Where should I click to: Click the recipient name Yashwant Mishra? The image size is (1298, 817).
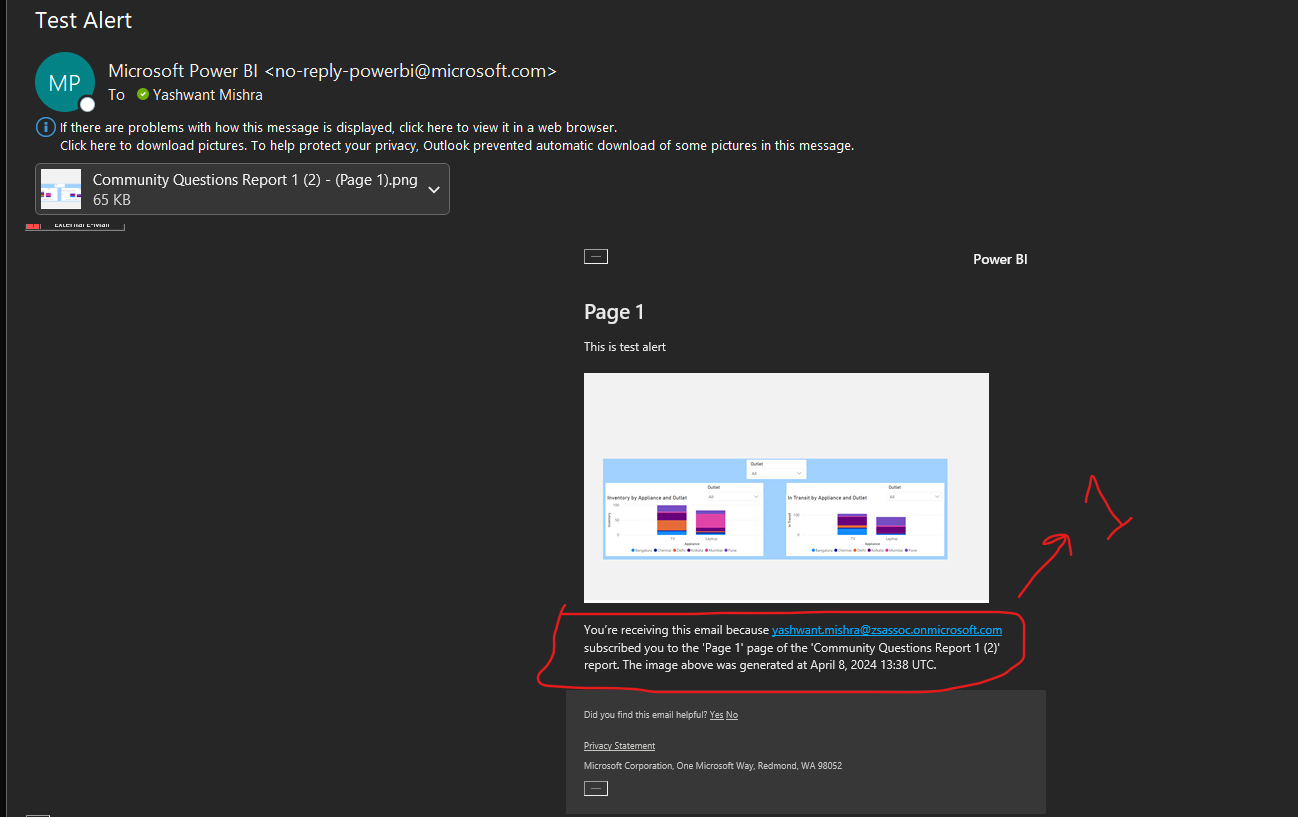click(208, 95)
